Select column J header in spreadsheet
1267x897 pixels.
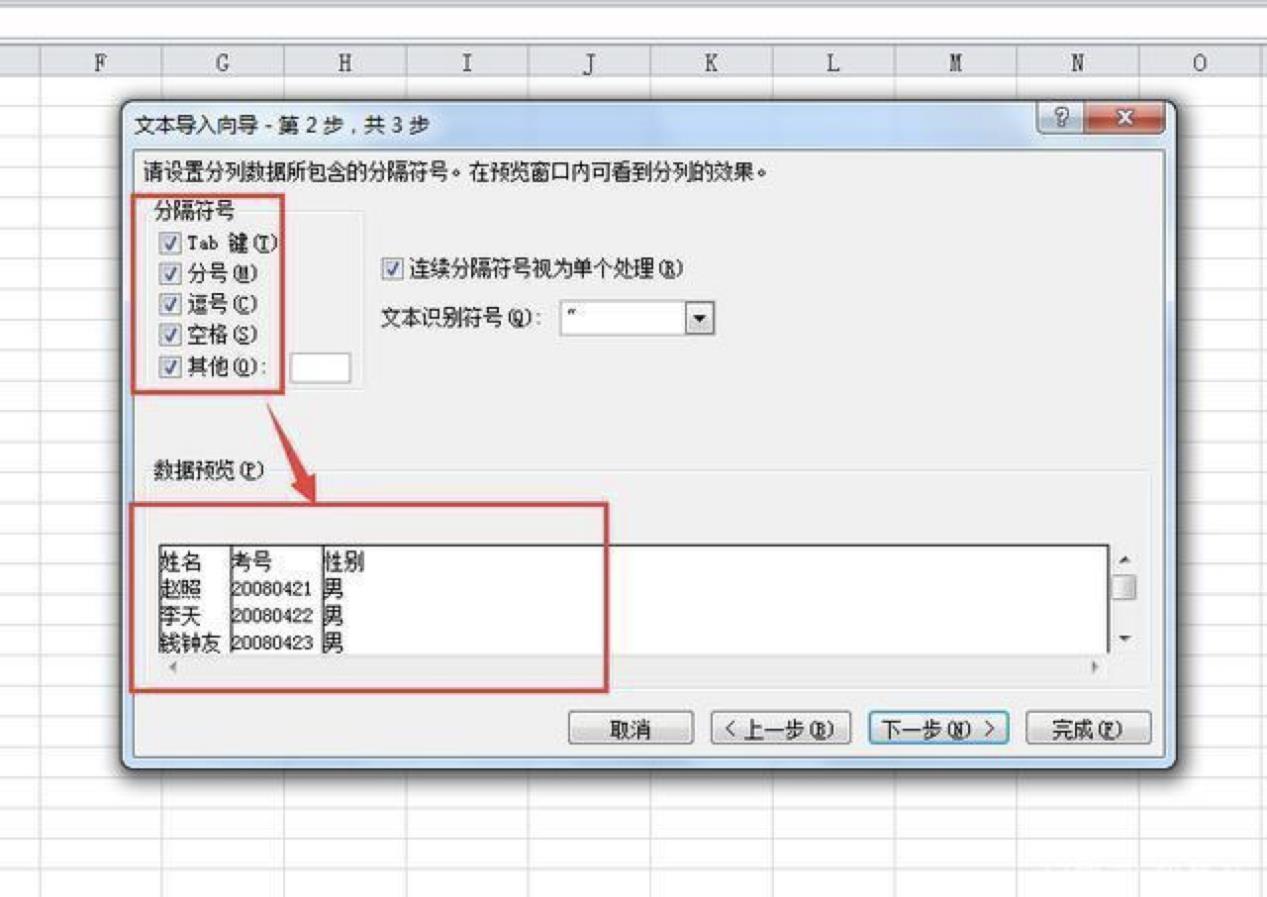pos(588,63)
